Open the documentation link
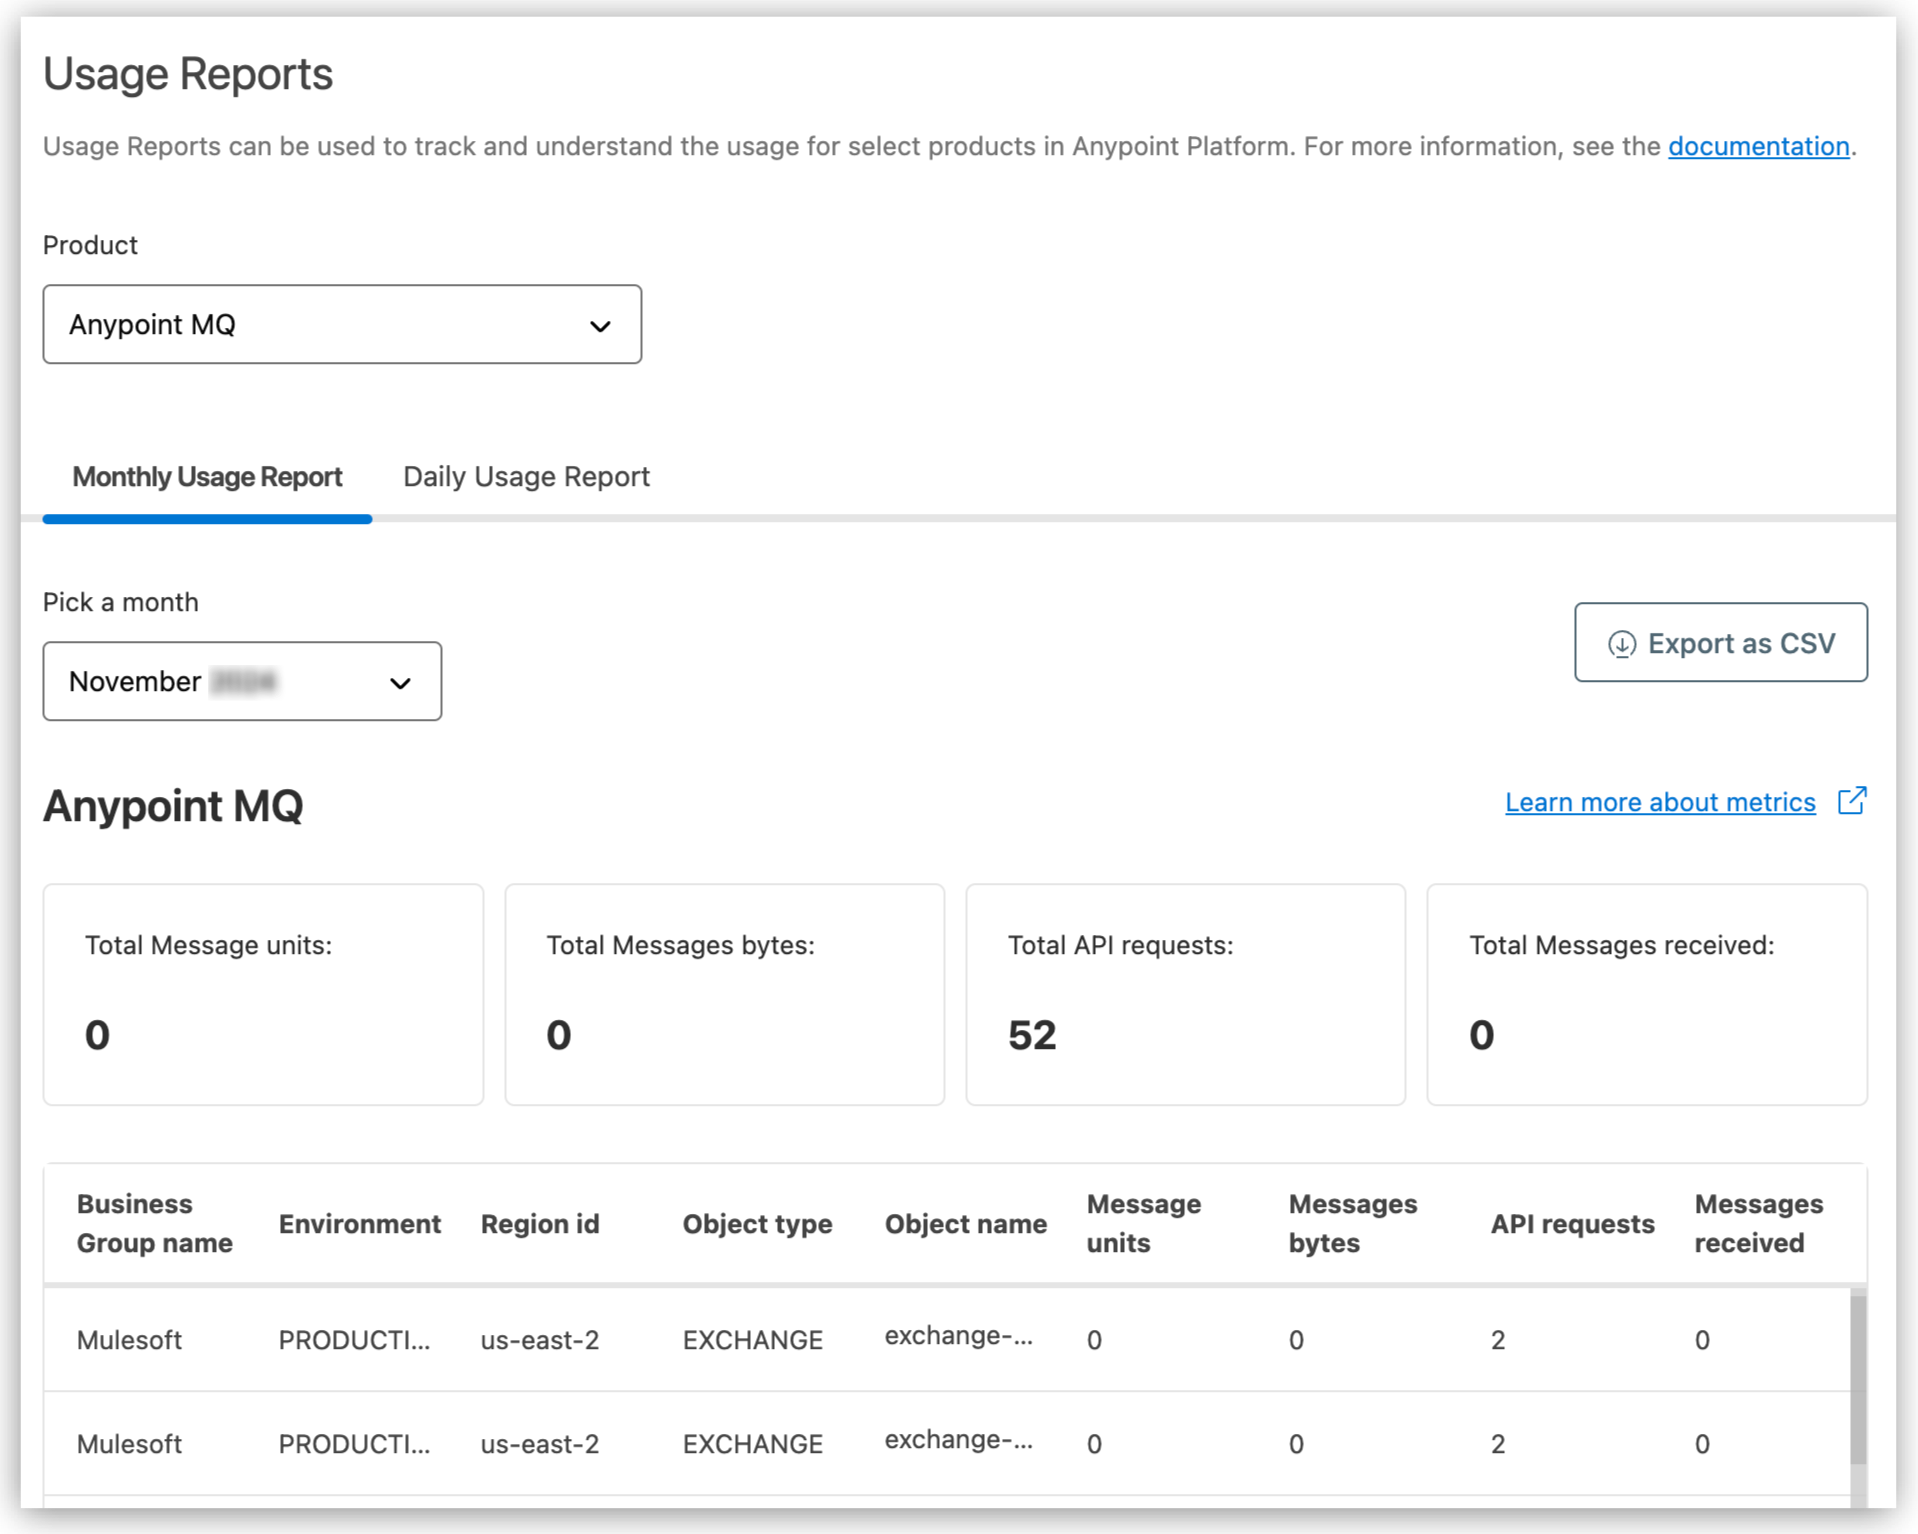 (x=1758, y=146)
